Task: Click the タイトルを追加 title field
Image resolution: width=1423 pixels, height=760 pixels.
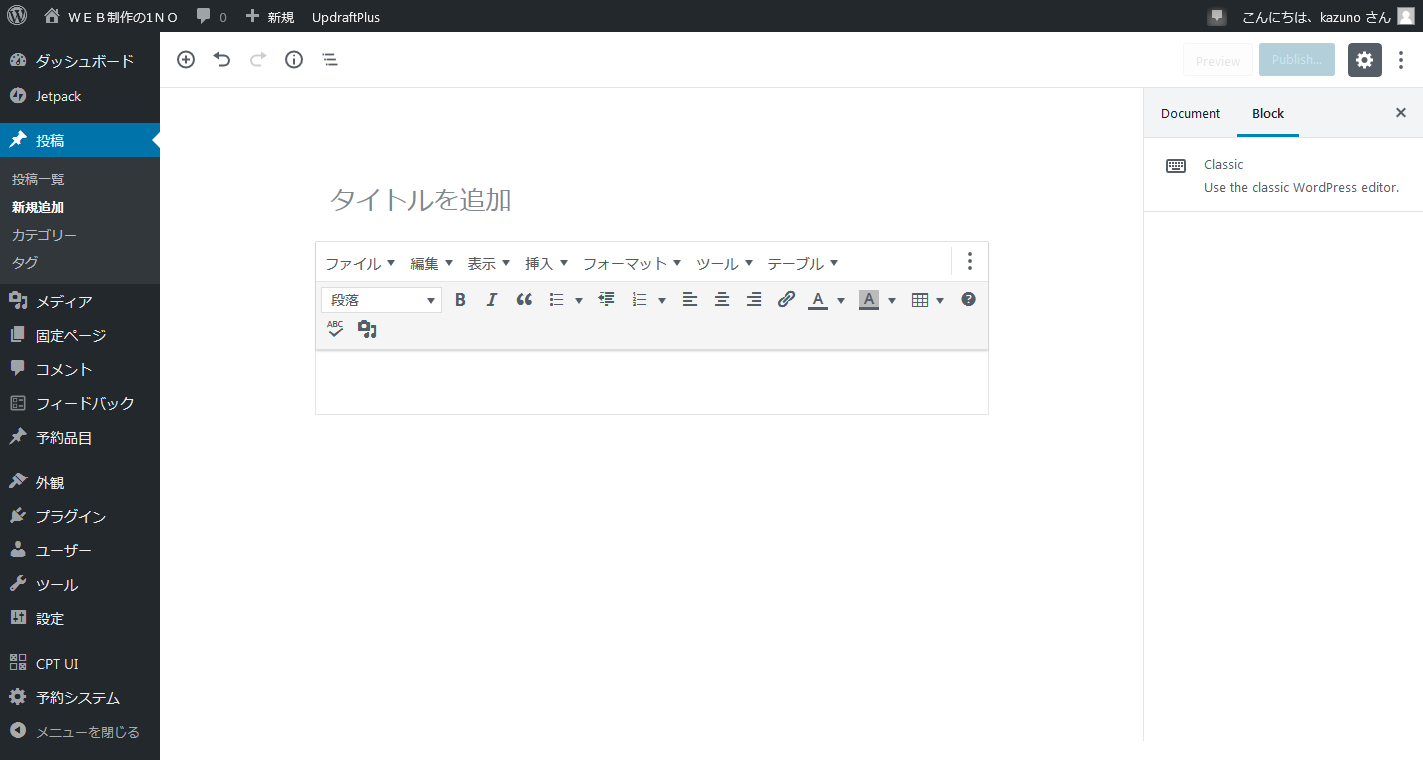Action: 652,200
